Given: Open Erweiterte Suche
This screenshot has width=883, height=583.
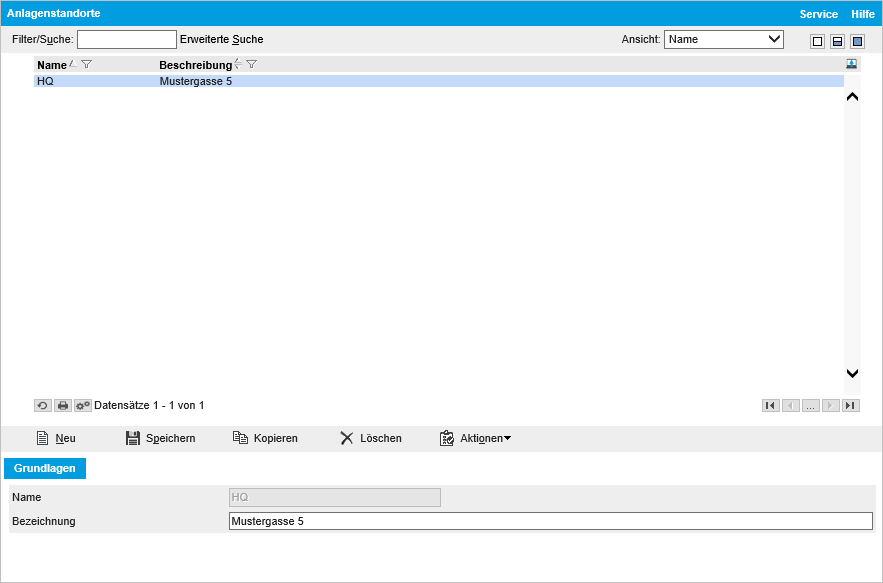Looking at the screenshot, I should 221,39.
